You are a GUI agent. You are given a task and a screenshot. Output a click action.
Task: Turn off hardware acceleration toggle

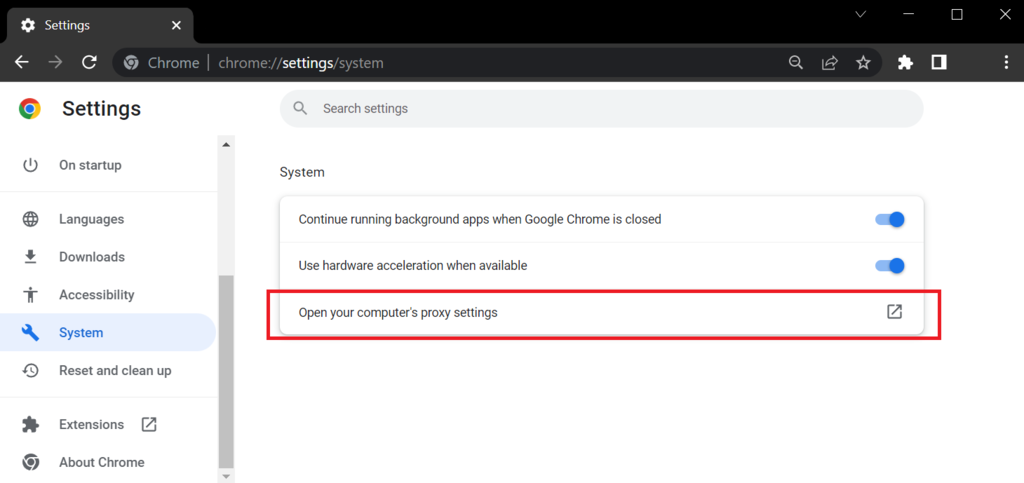(889, 266)
